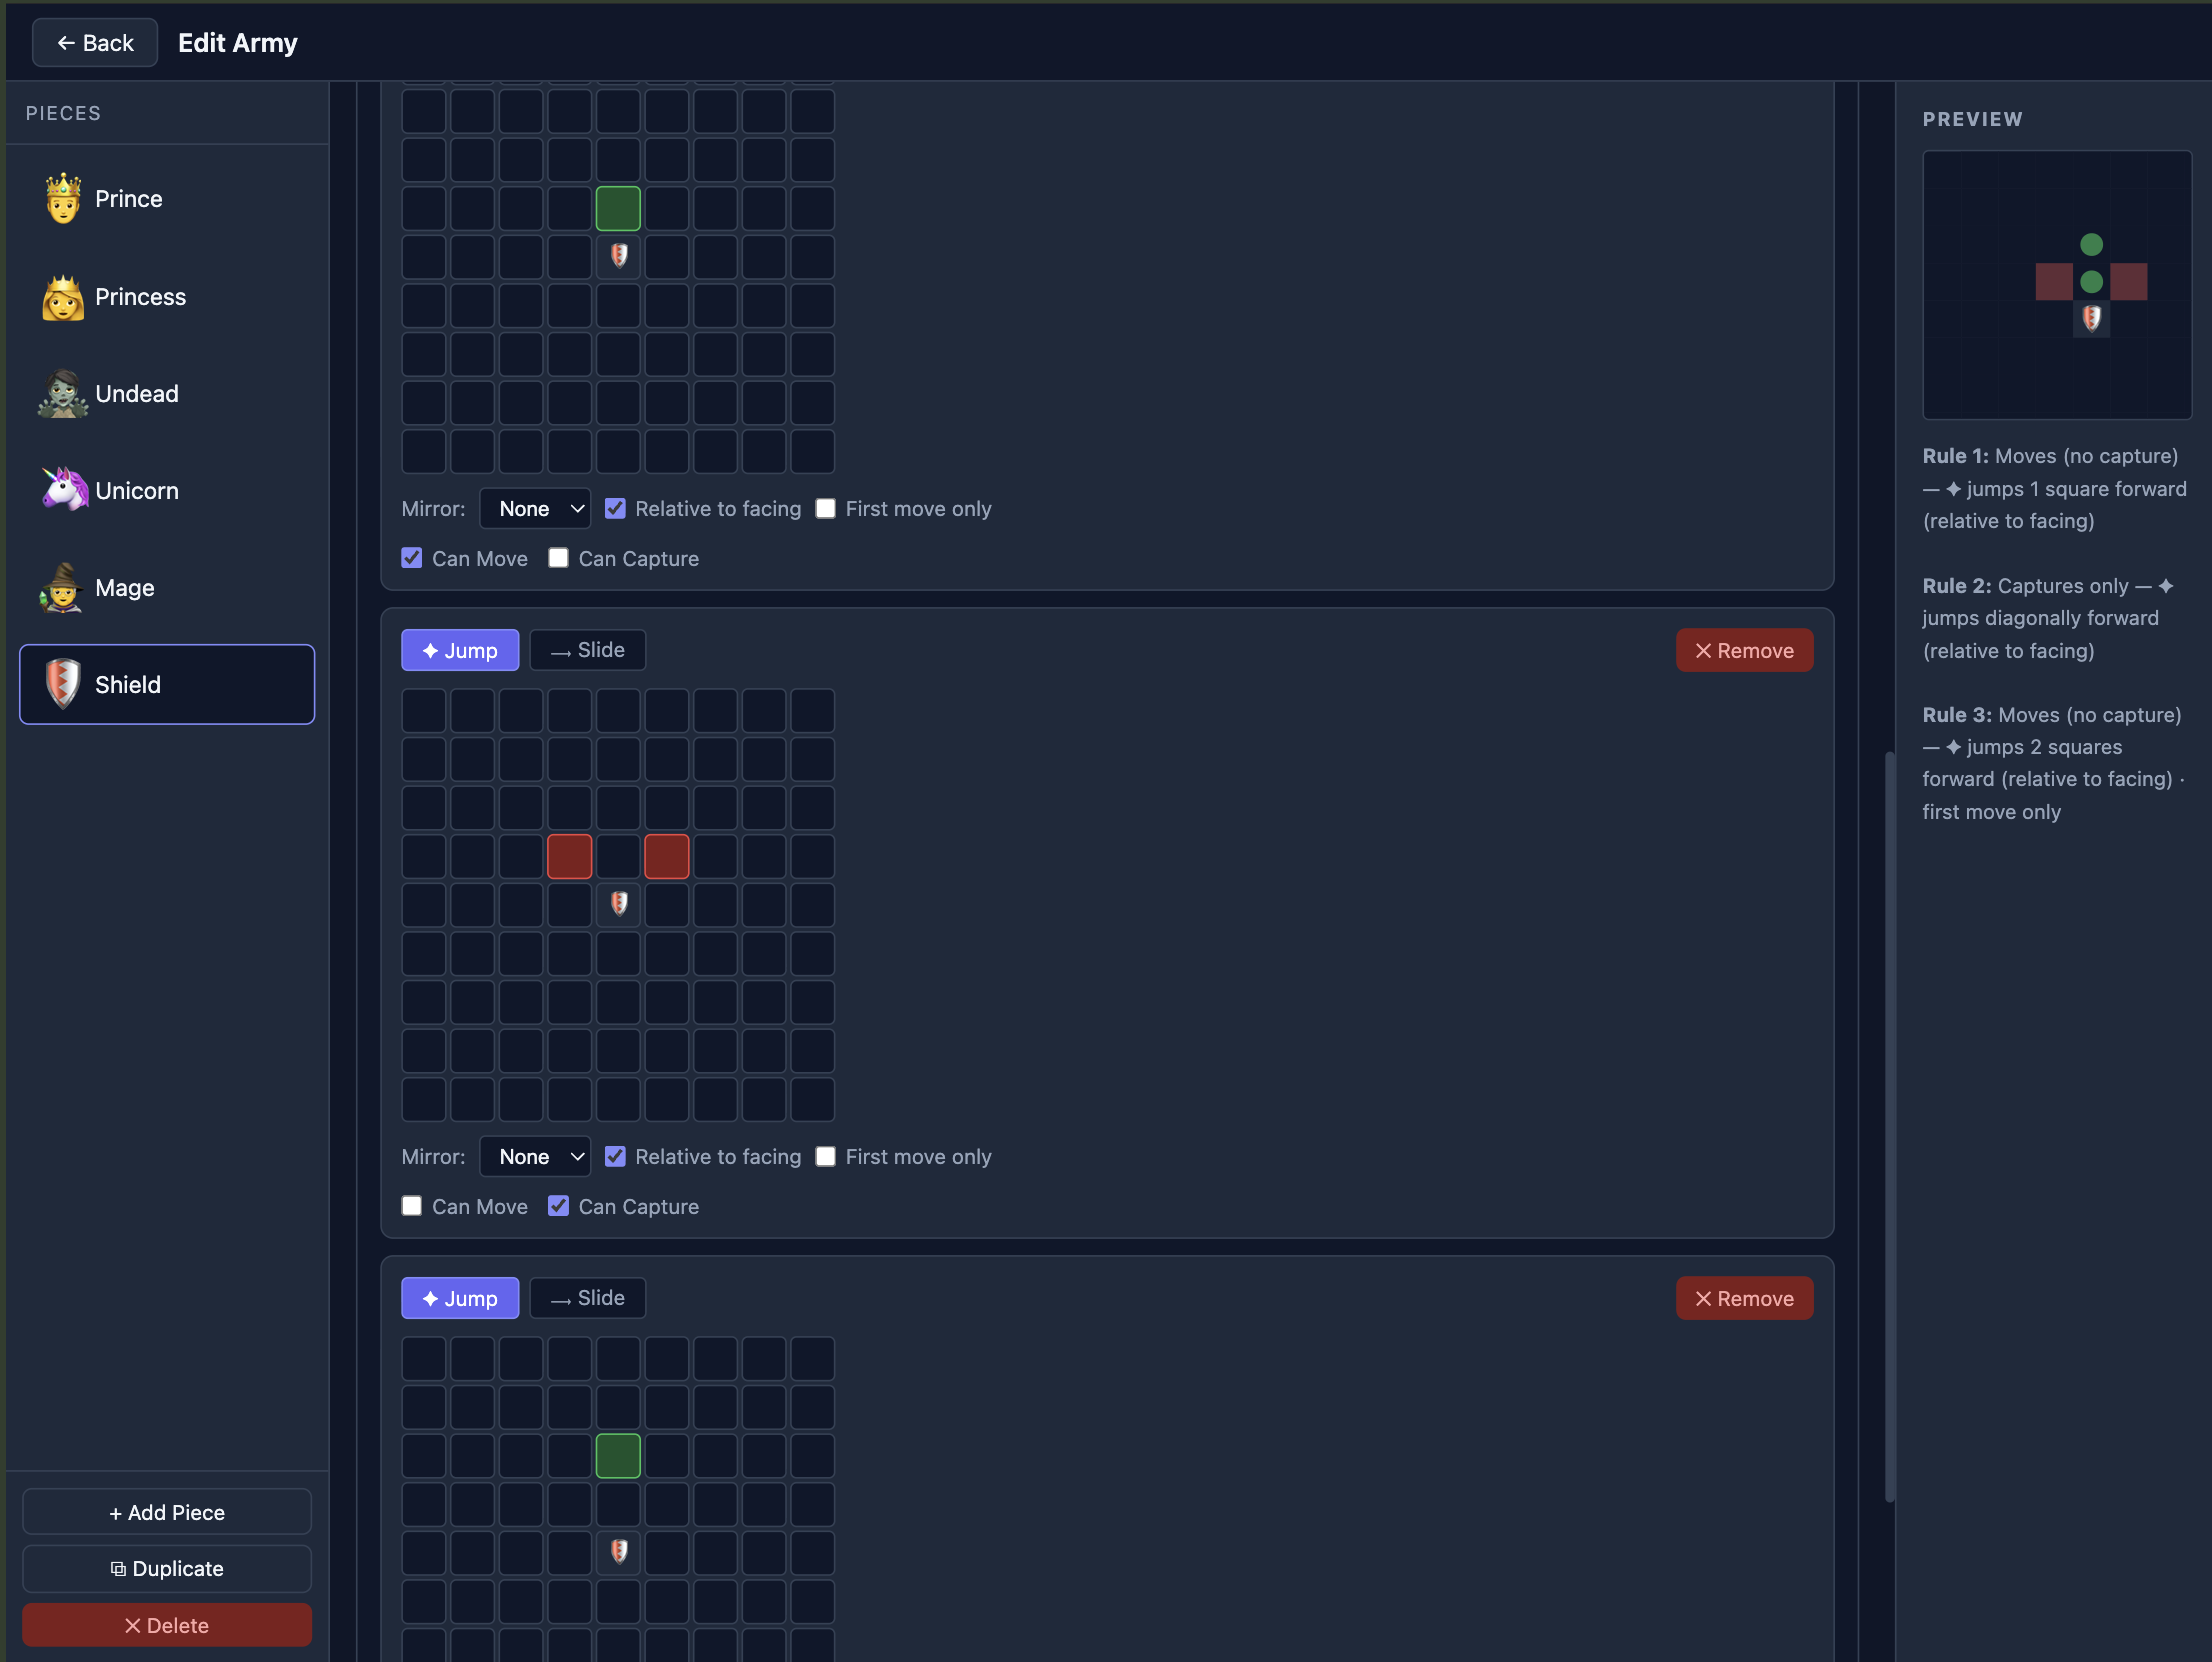Screen dimensions: 2212x1662
Task: Choose the Undead zombie icon
Action: (63, 394)
